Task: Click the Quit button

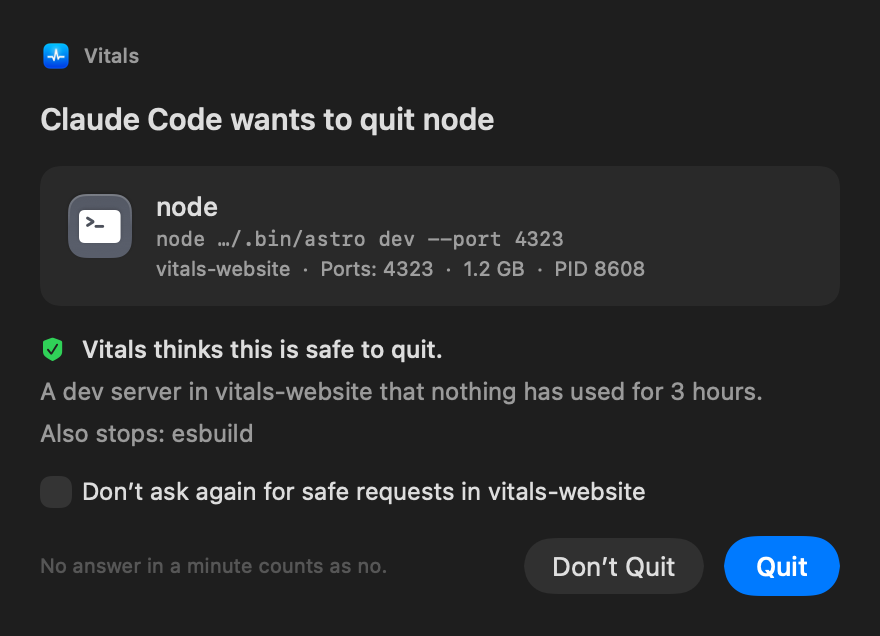Action: 781,566
